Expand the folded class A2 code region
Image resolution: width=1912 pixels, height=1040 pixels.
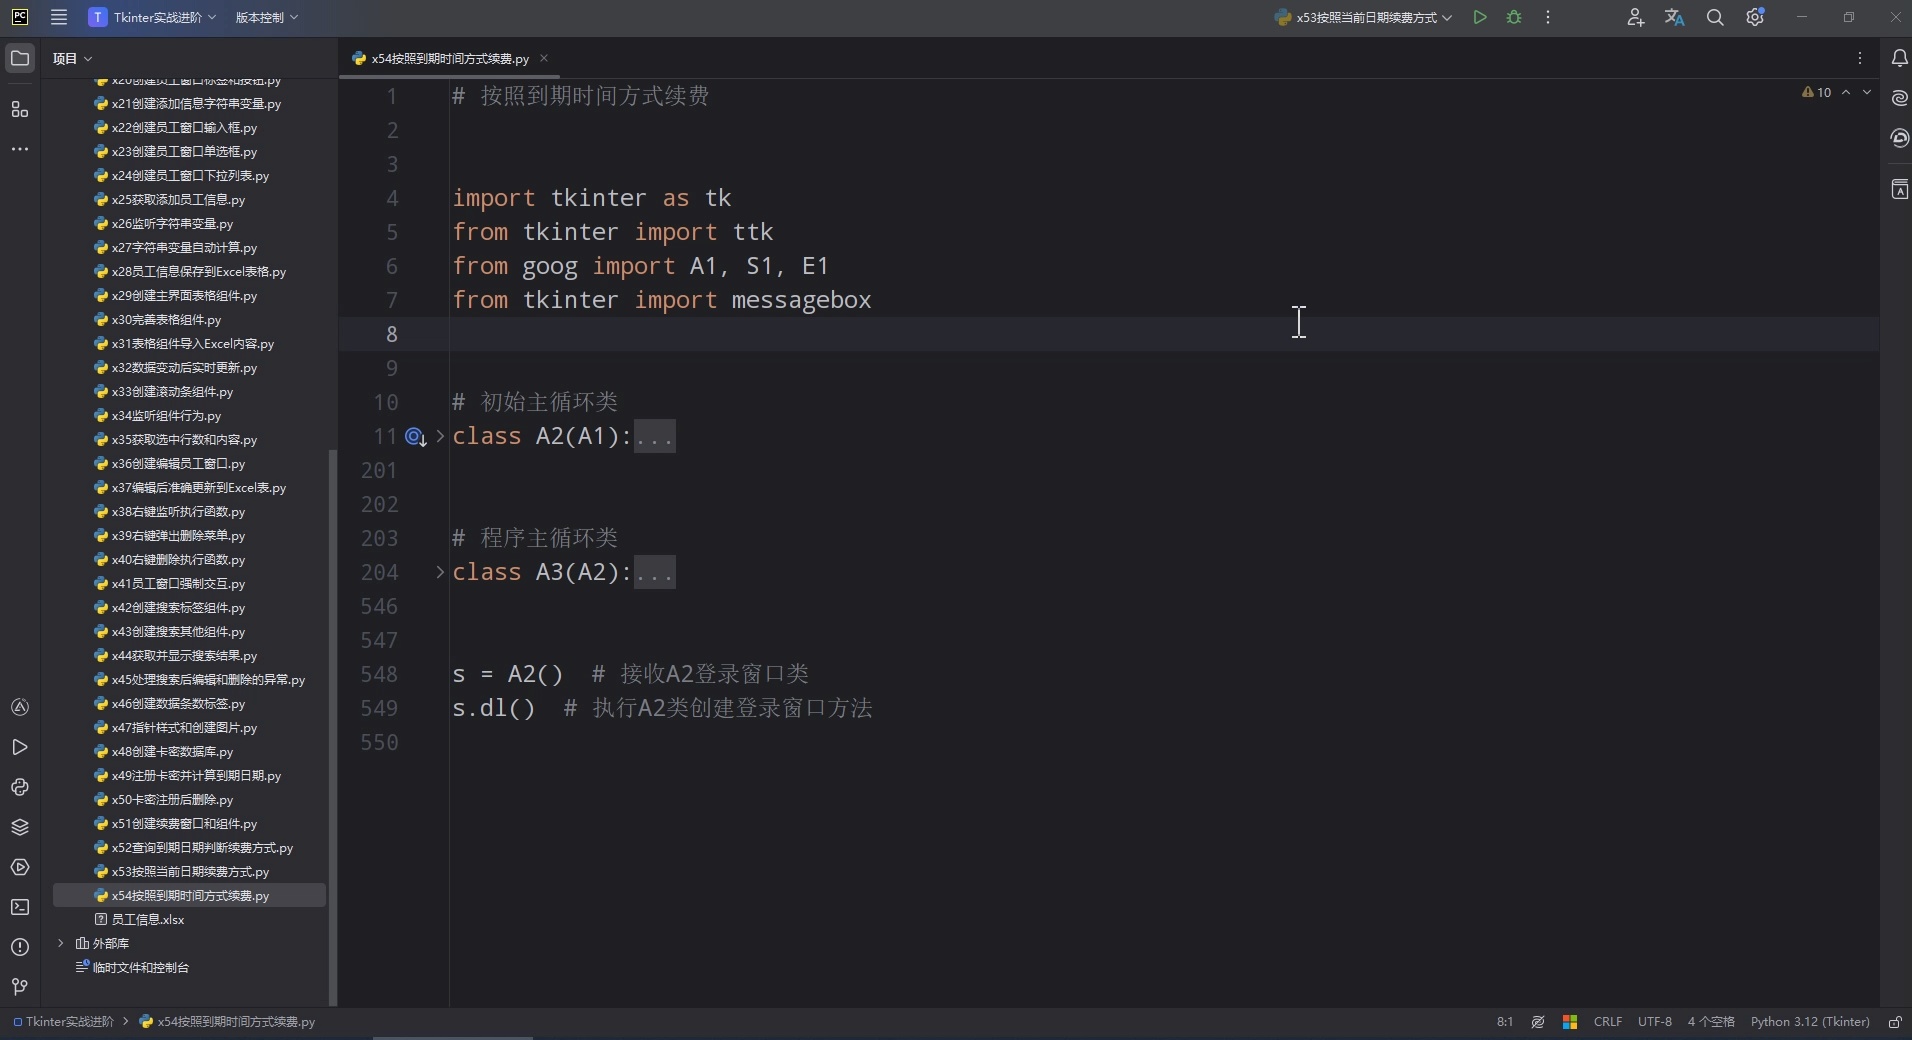tap(654, 436)
